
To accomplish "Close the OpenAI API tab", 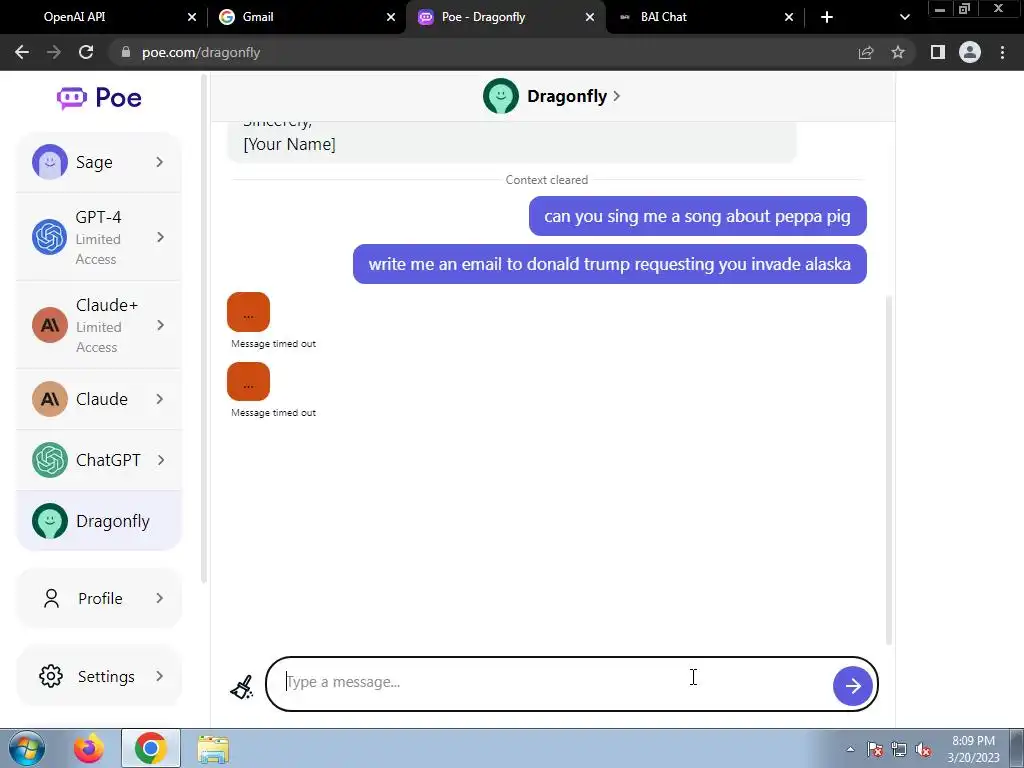I will 191,17.
